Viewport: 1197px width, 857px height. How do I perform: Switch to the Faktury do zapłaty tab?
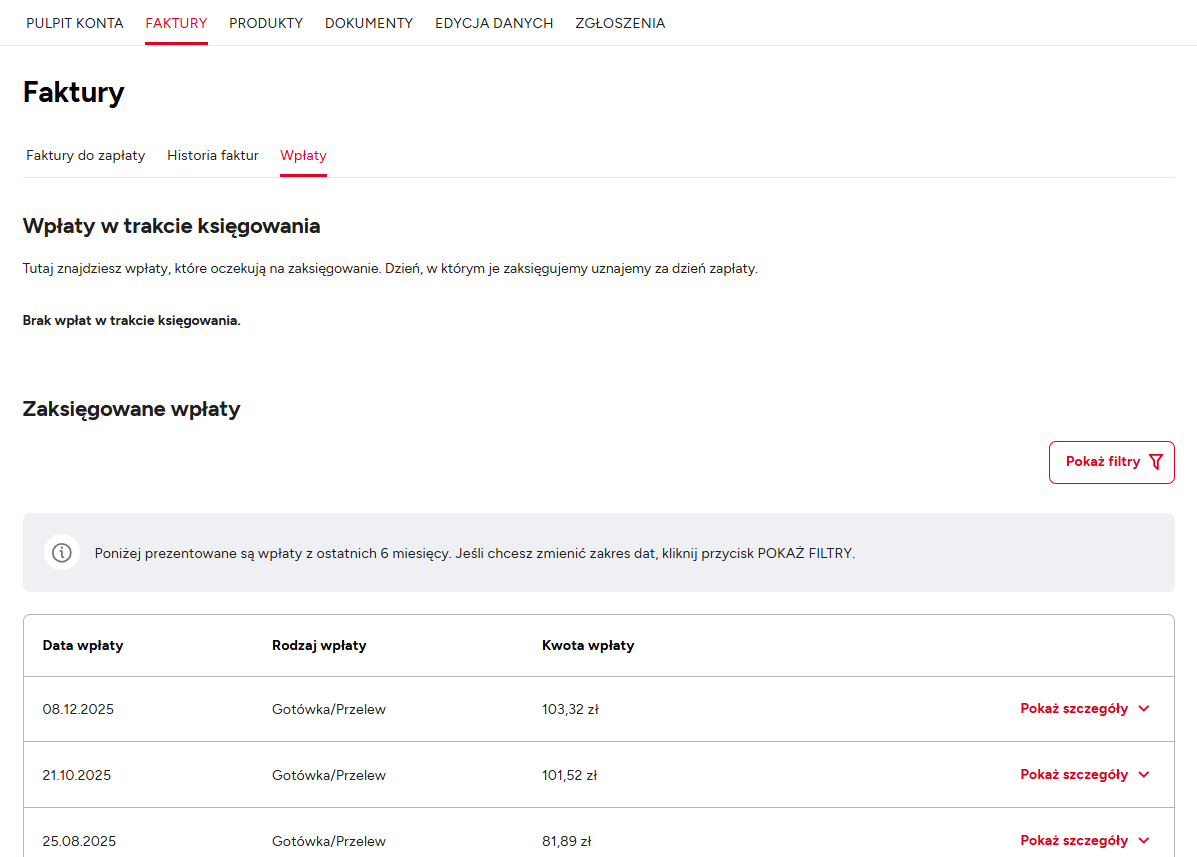[86, 156]
